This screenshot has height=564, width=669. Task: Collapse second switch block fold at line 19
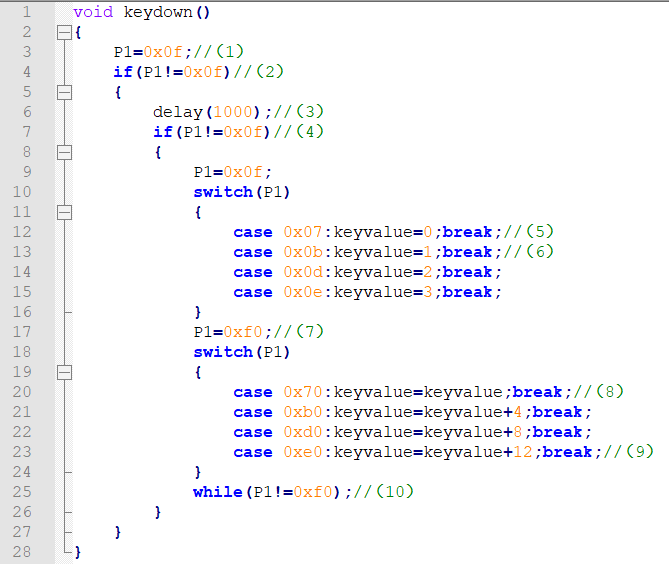[64, 372]
